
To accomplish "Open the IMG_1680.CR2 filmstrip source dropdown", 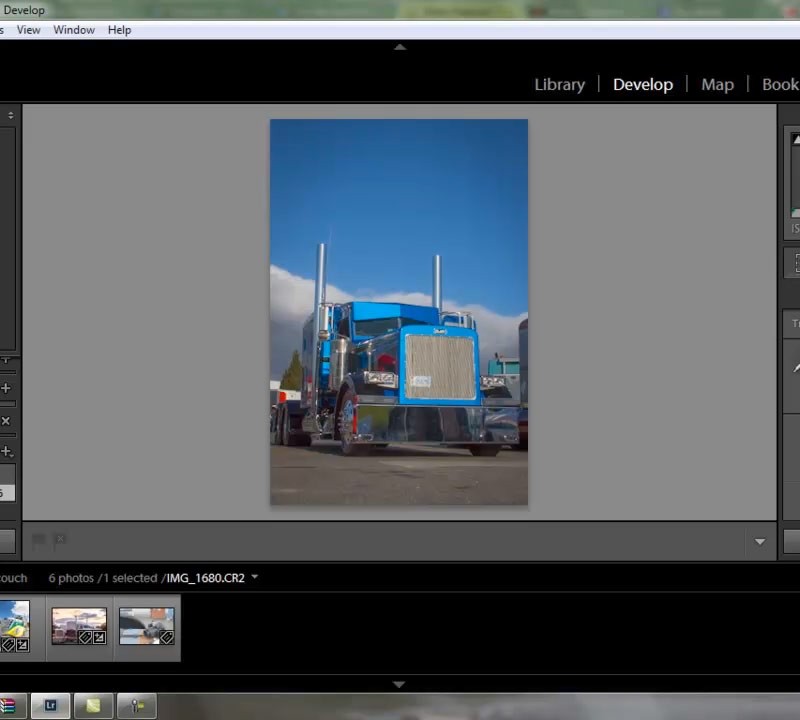I will pyautogui.click(x=255, y=577).
